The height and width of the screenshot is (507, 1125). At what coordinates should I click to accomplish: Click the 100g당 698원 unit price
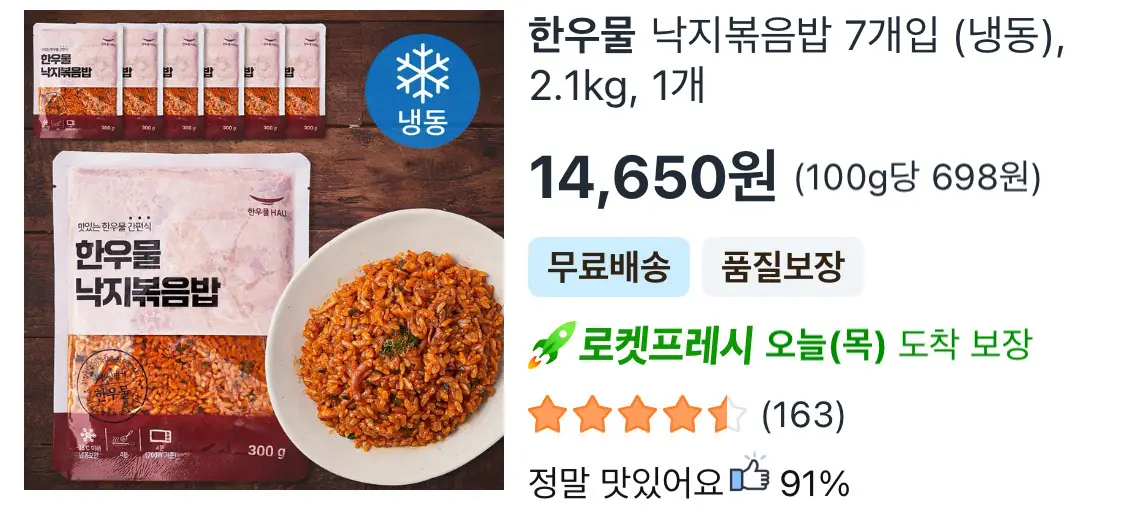pos(918,179)
